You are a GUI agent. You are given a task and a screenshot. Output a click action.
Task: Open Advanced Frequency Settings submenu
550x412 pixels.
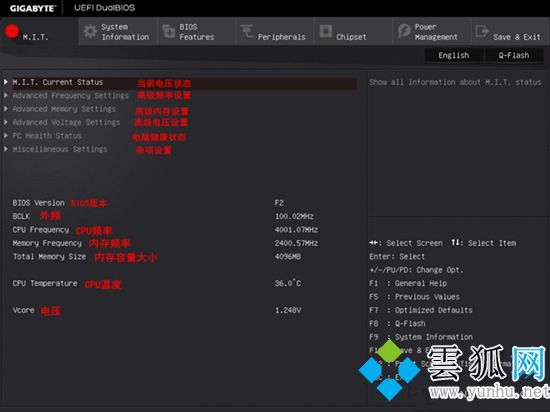coord(71,95)
